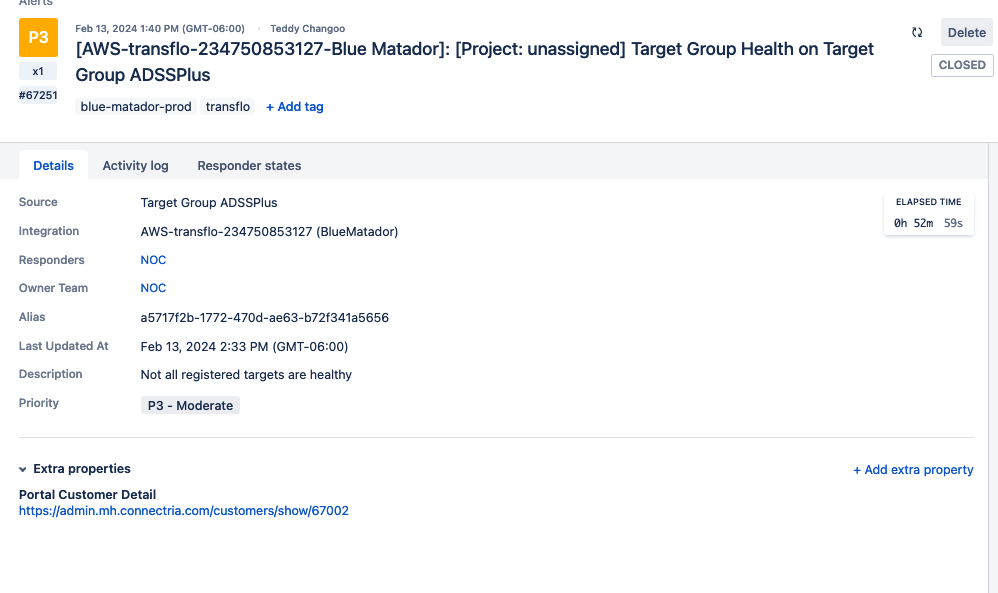Add an extra property
Screen dimensions: 998x593
point(913,470)
